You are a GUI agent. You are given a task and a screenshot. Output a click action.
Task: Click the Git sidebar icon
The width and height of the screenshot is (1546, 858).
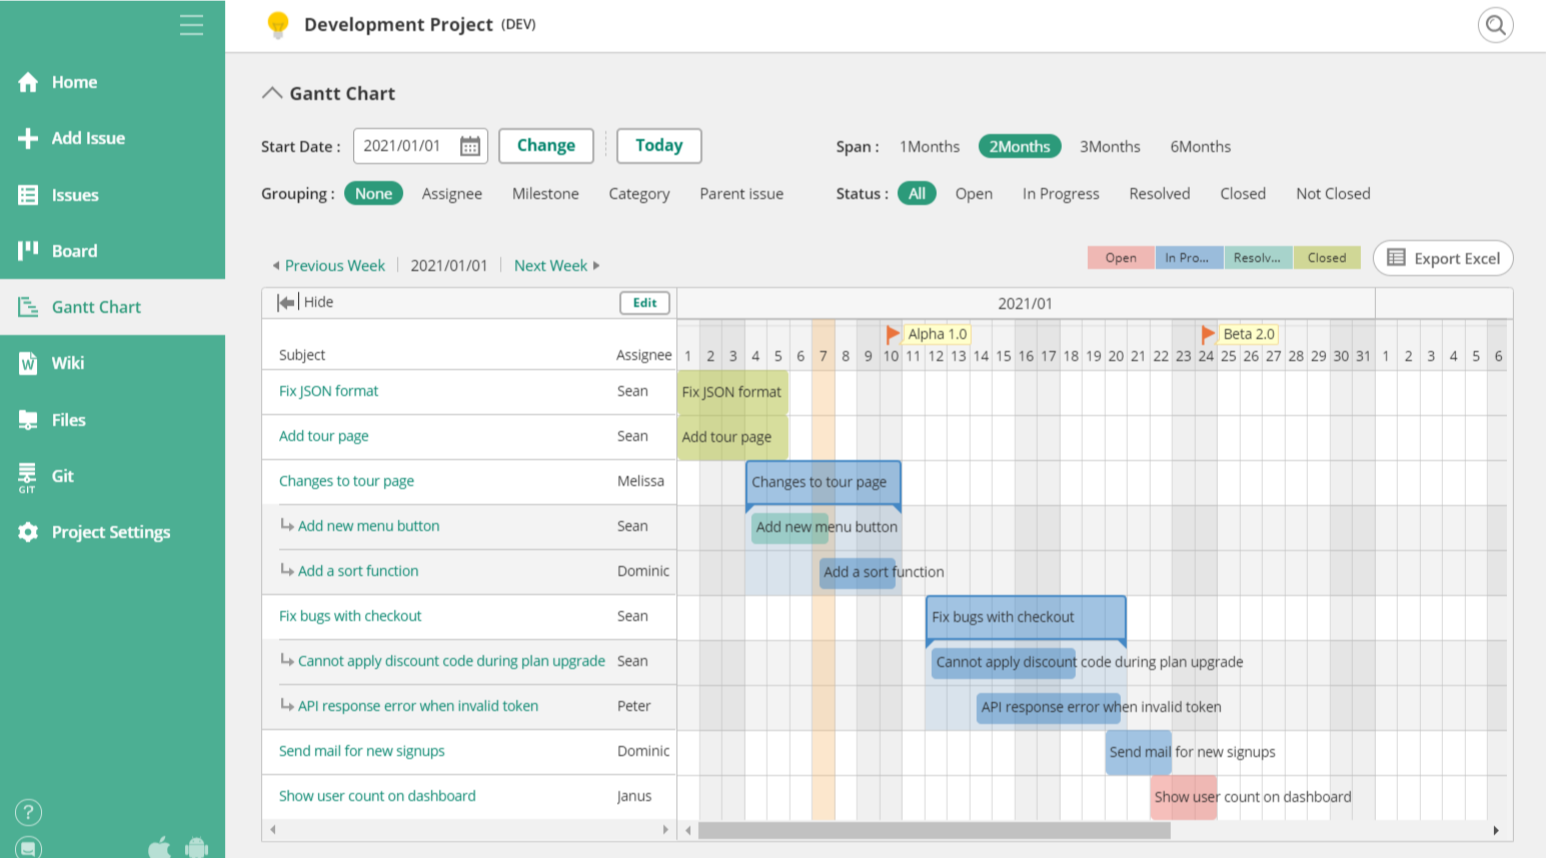[27, 476]
